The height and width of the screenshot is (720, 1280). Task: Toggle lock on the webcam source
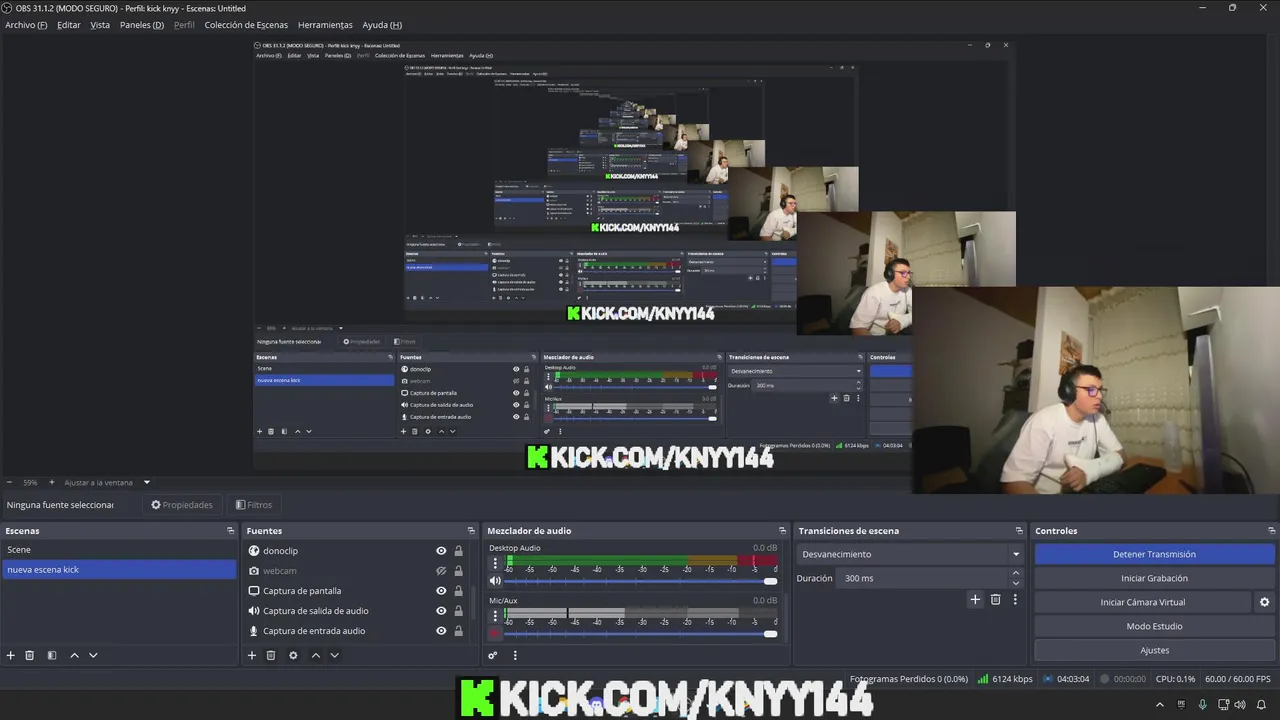point(458,571)
